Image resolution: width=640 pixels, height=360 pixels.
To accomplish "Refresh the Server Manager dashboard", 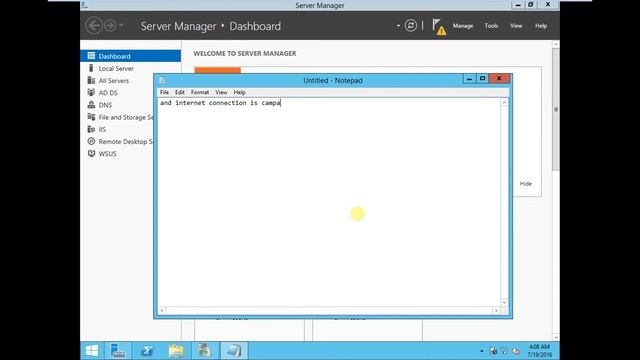I will coord(411,25).
